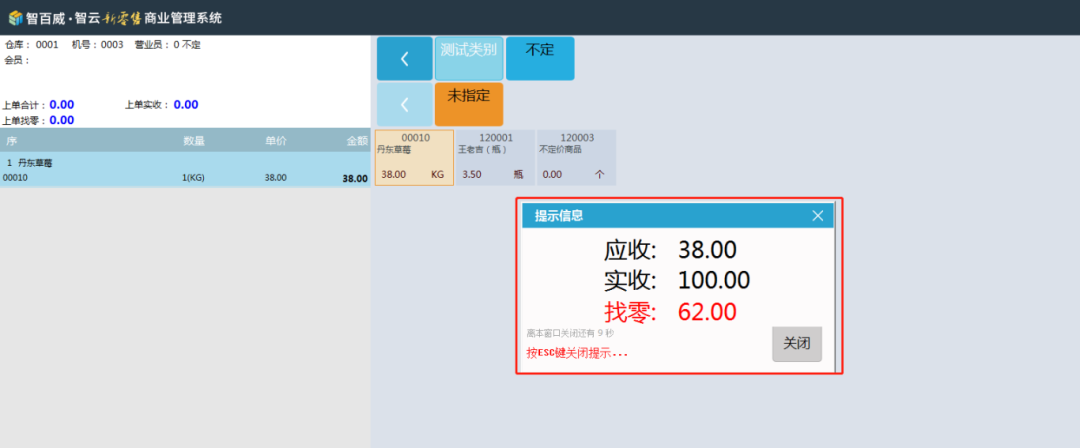Click the 数量 column header

pyautogui.click(x=194, y=141)
